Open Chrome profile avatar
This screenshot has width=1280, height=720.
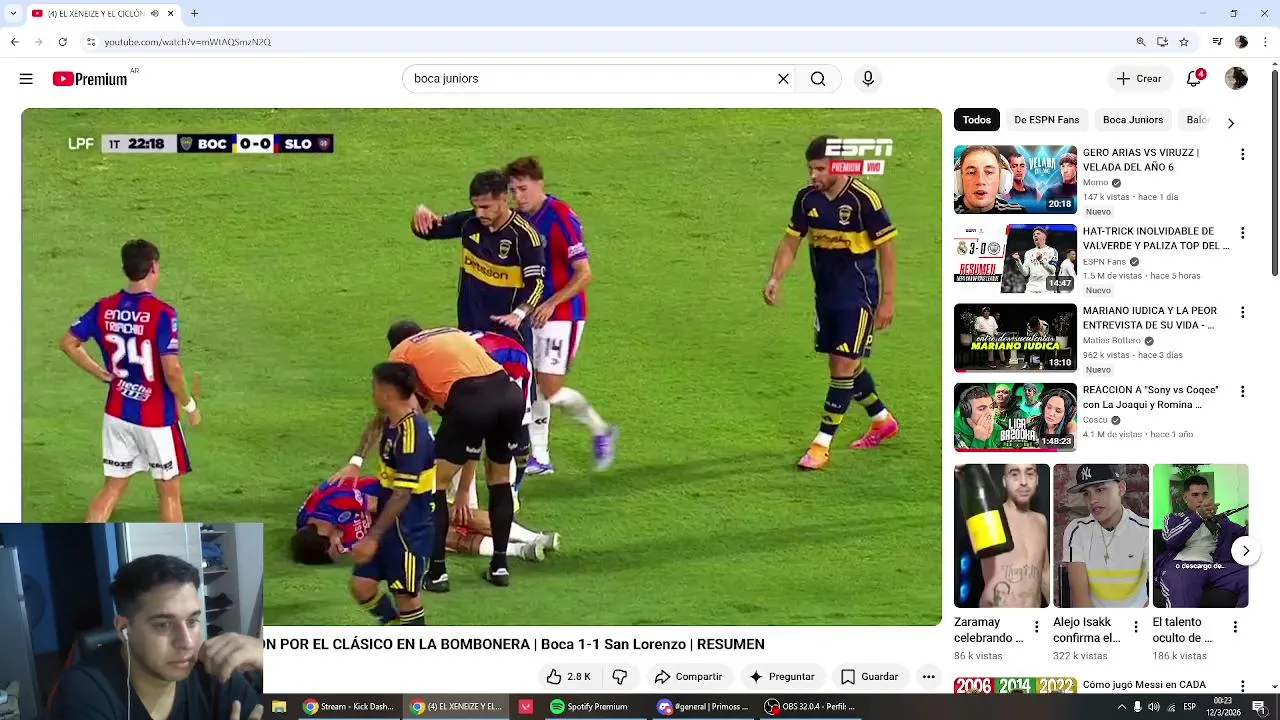[x=1241, y=42]
